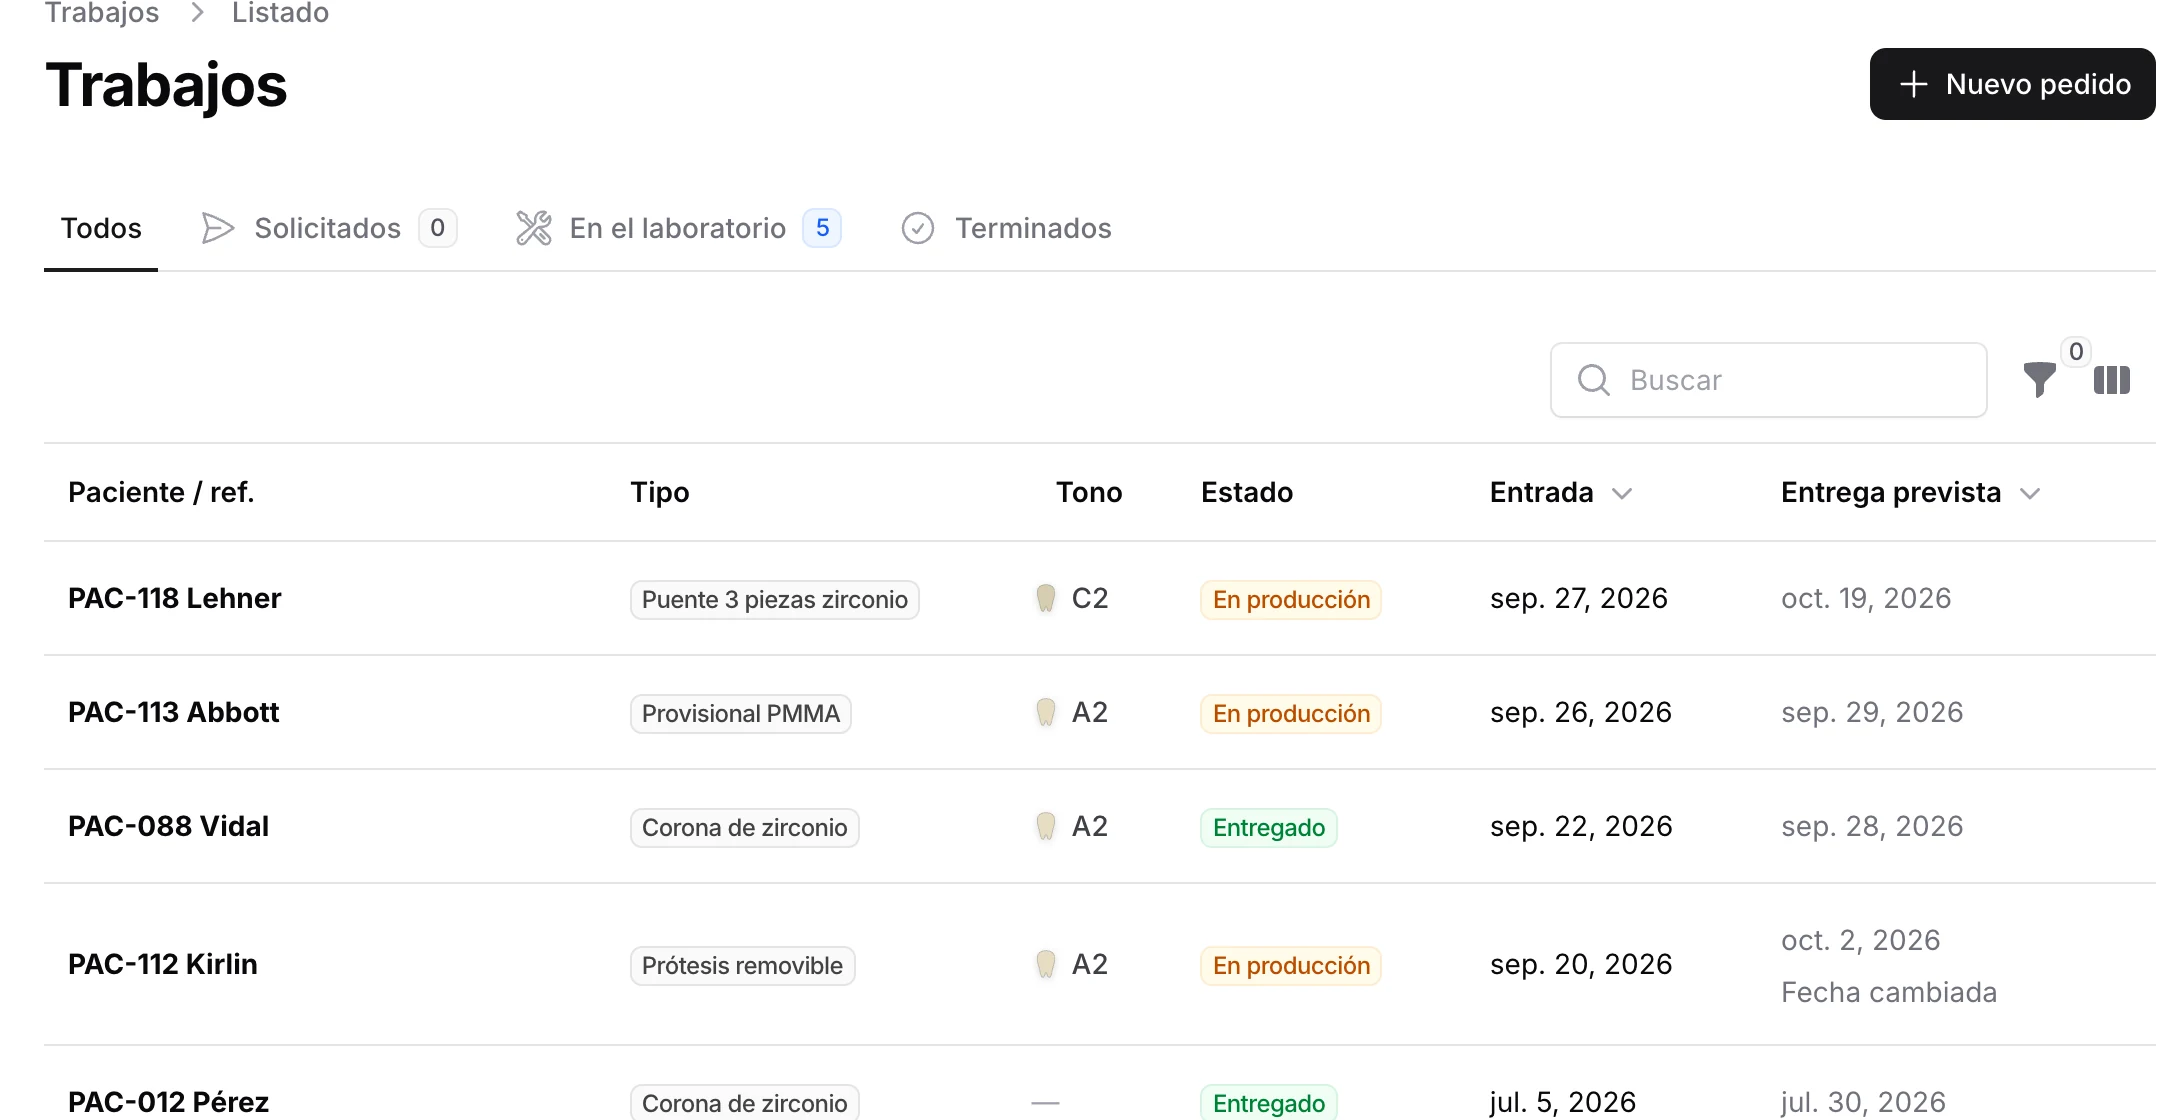Click the Listado breadcrumb
The height and width of the screenshot is (1120, 2180).
click(x=280, y=13)
